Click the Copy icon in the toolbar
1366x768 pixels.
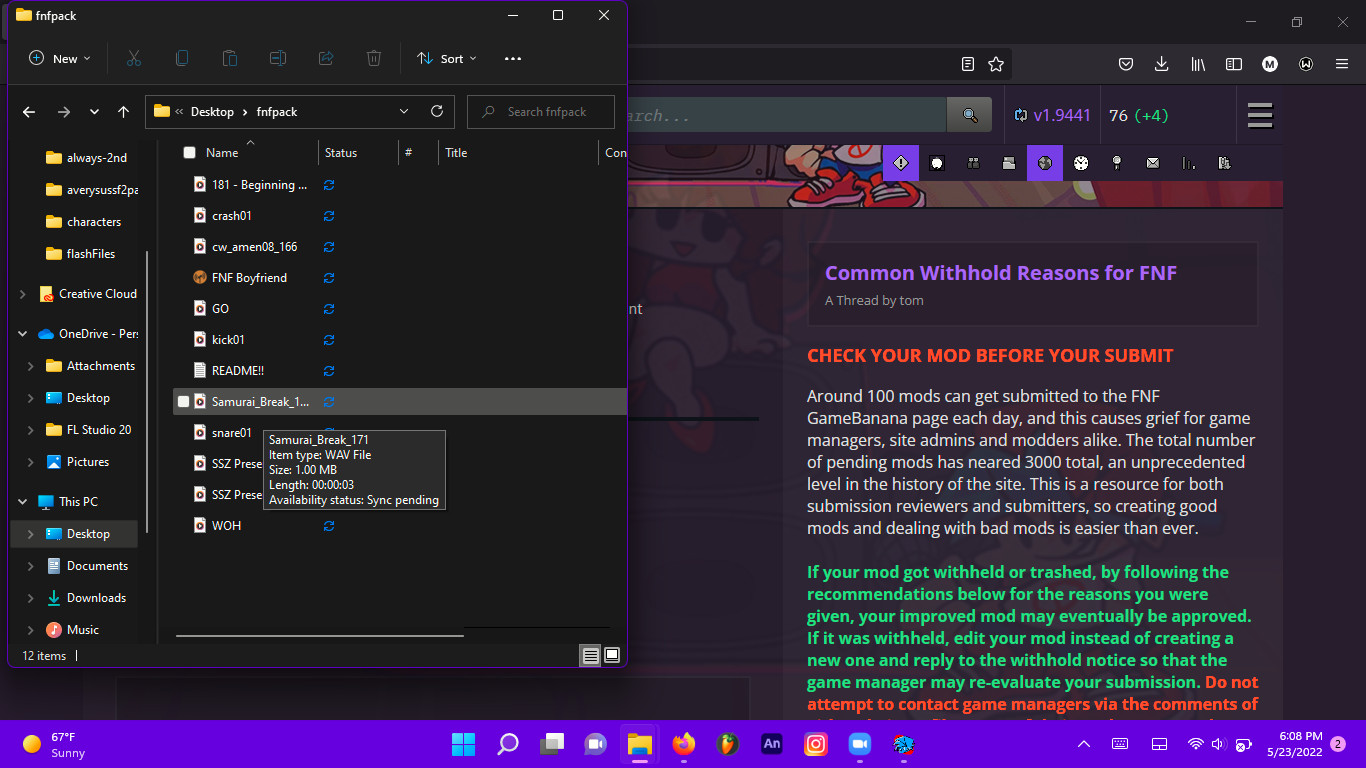182,58
